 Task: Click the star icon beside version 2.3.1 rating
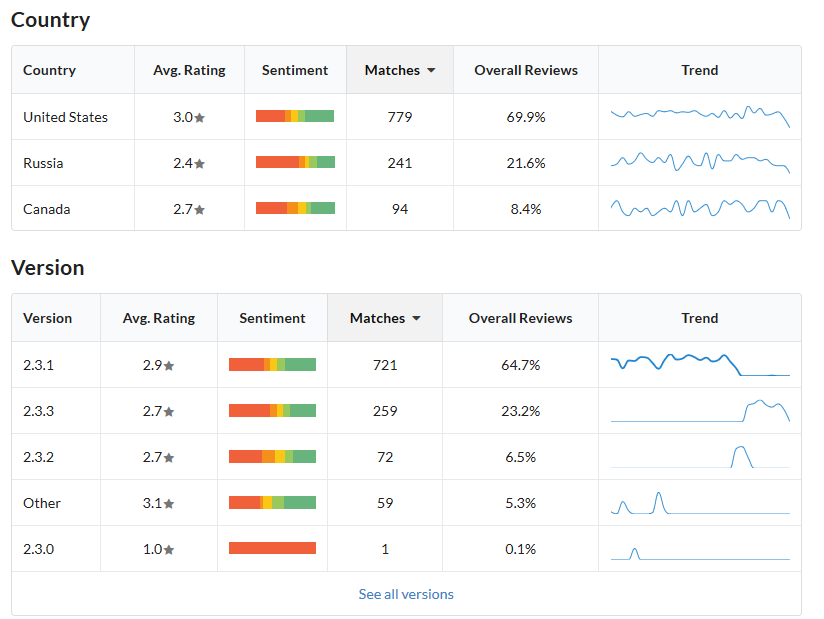169,366
